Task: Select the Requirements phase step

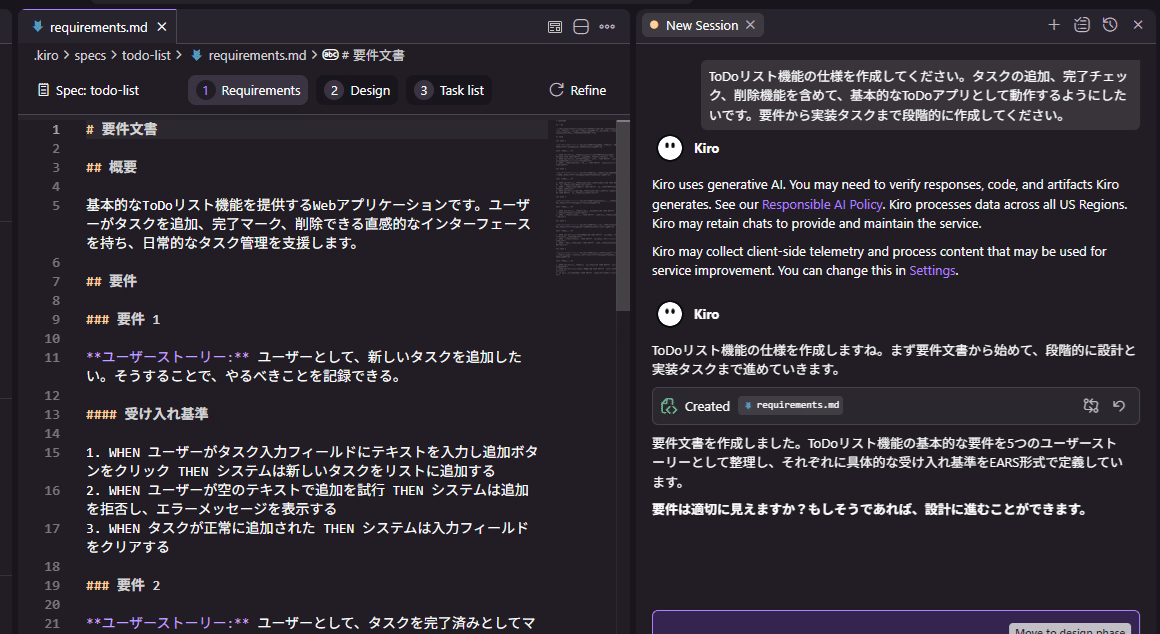Action: (248, 90)
